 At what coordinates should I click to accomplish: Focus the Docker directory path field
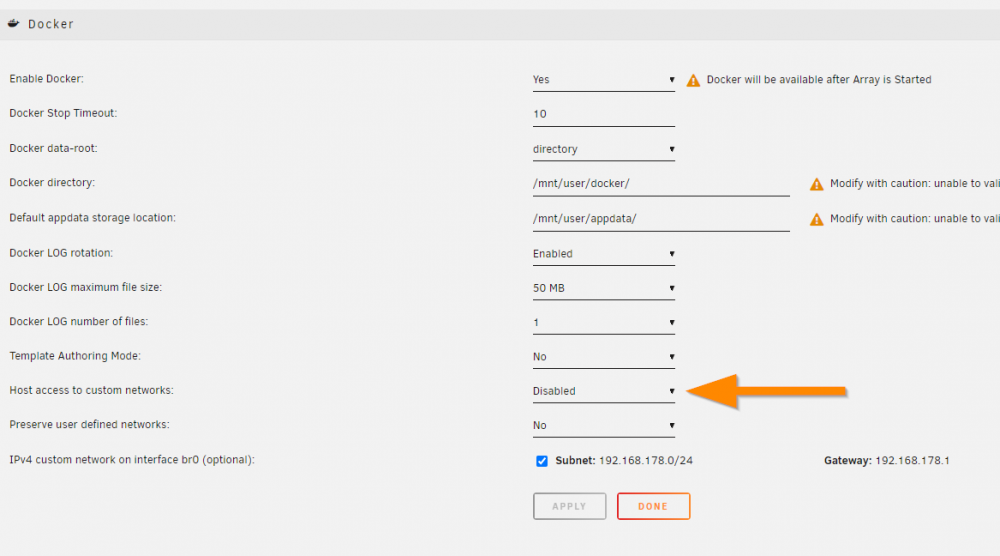click(661, 184)
